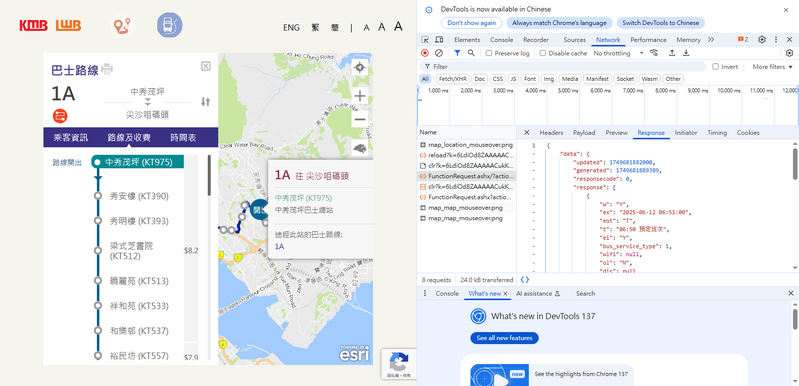Select the Fetch/XHR filter chip
This screenshot has height=386, width=799.
(x=452, y=79)
